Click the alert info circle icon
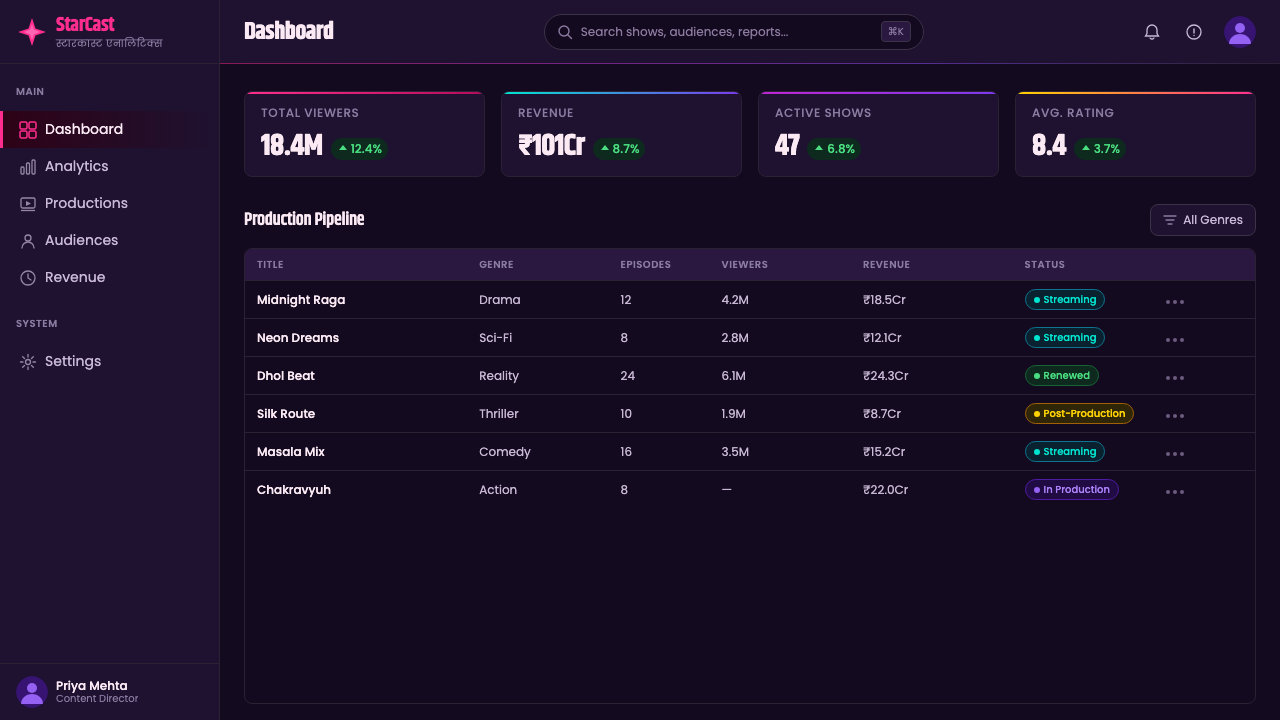The width and height of the screenshot is (1280, 720). (x=1194, y=32)
